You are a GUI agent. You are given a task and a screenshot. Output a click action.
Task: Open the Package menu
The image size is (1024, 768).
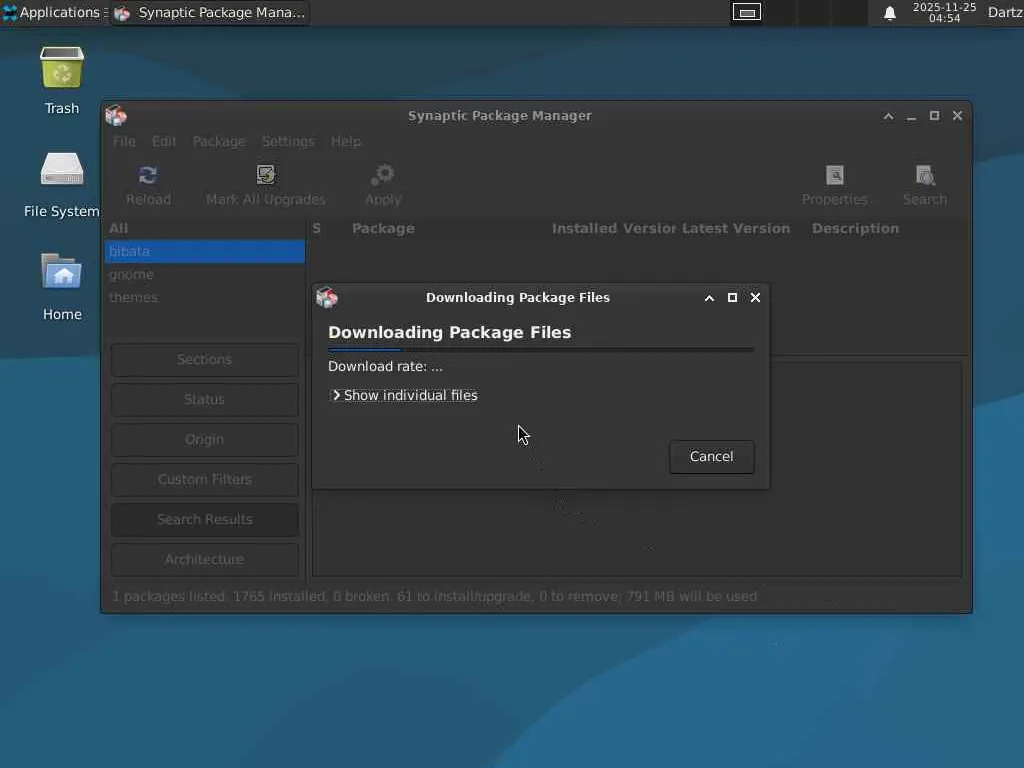tap(219, 141)
